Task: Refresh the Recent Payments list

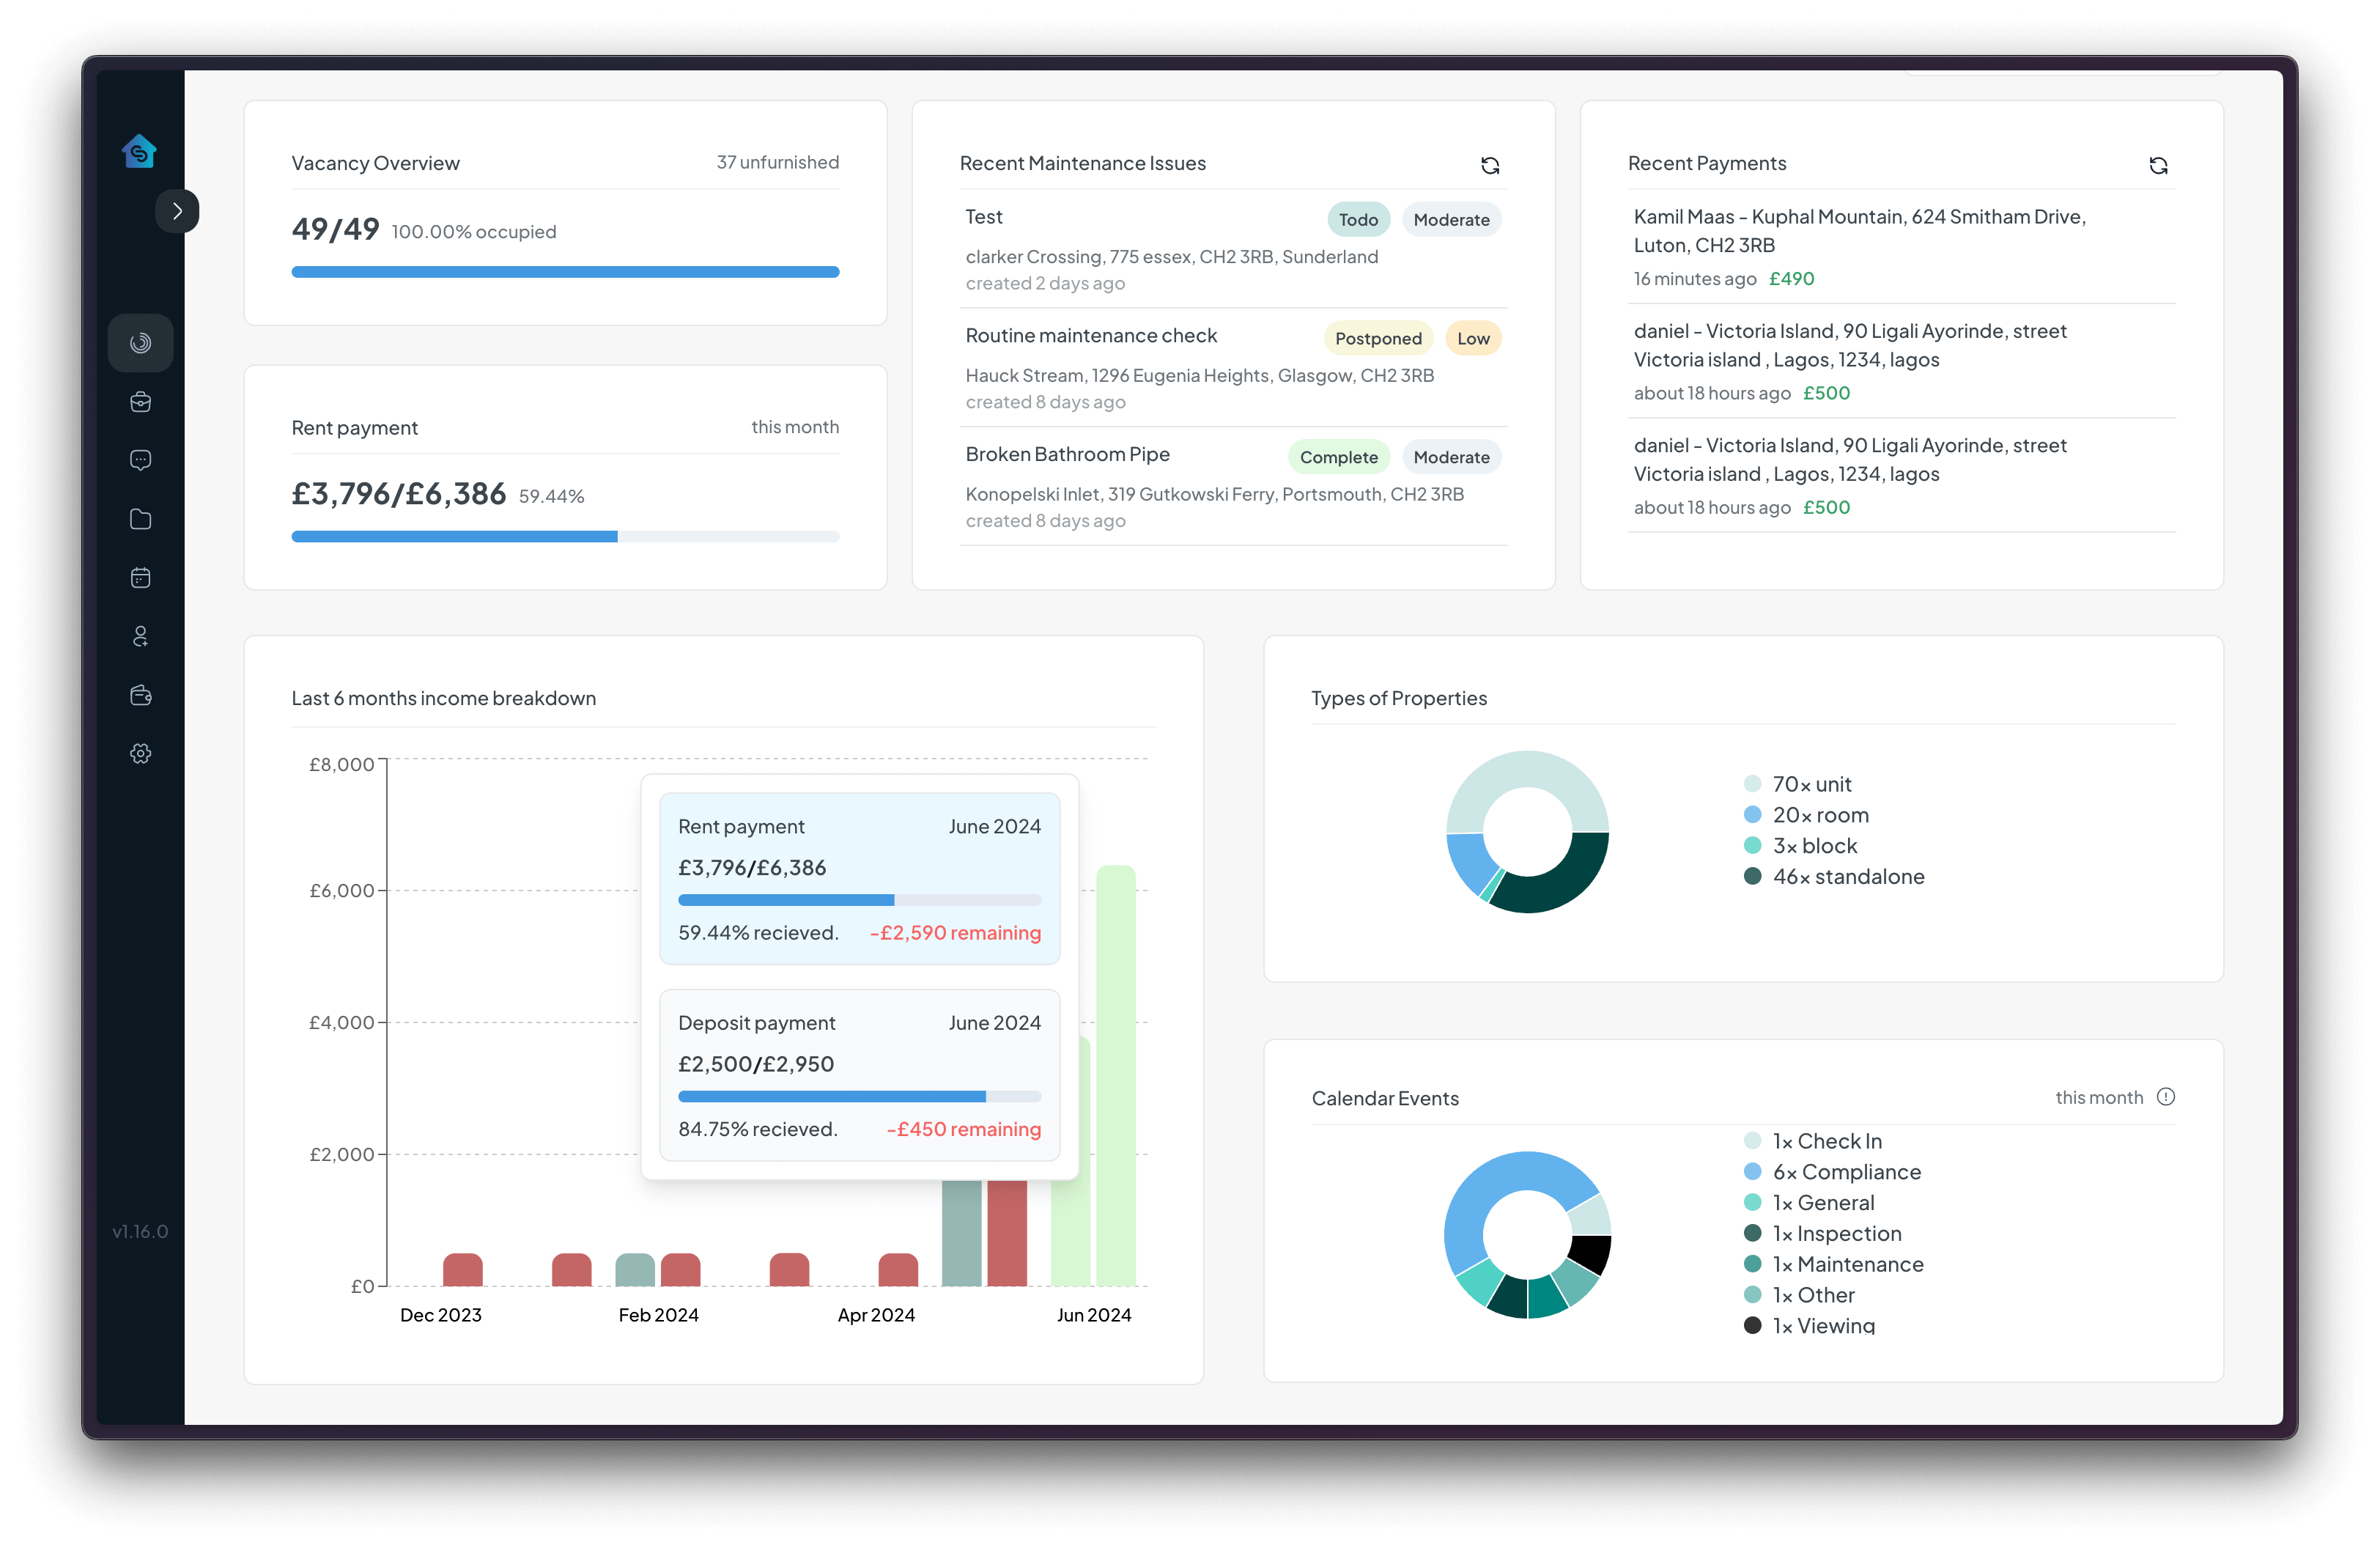Action: 2158,166
